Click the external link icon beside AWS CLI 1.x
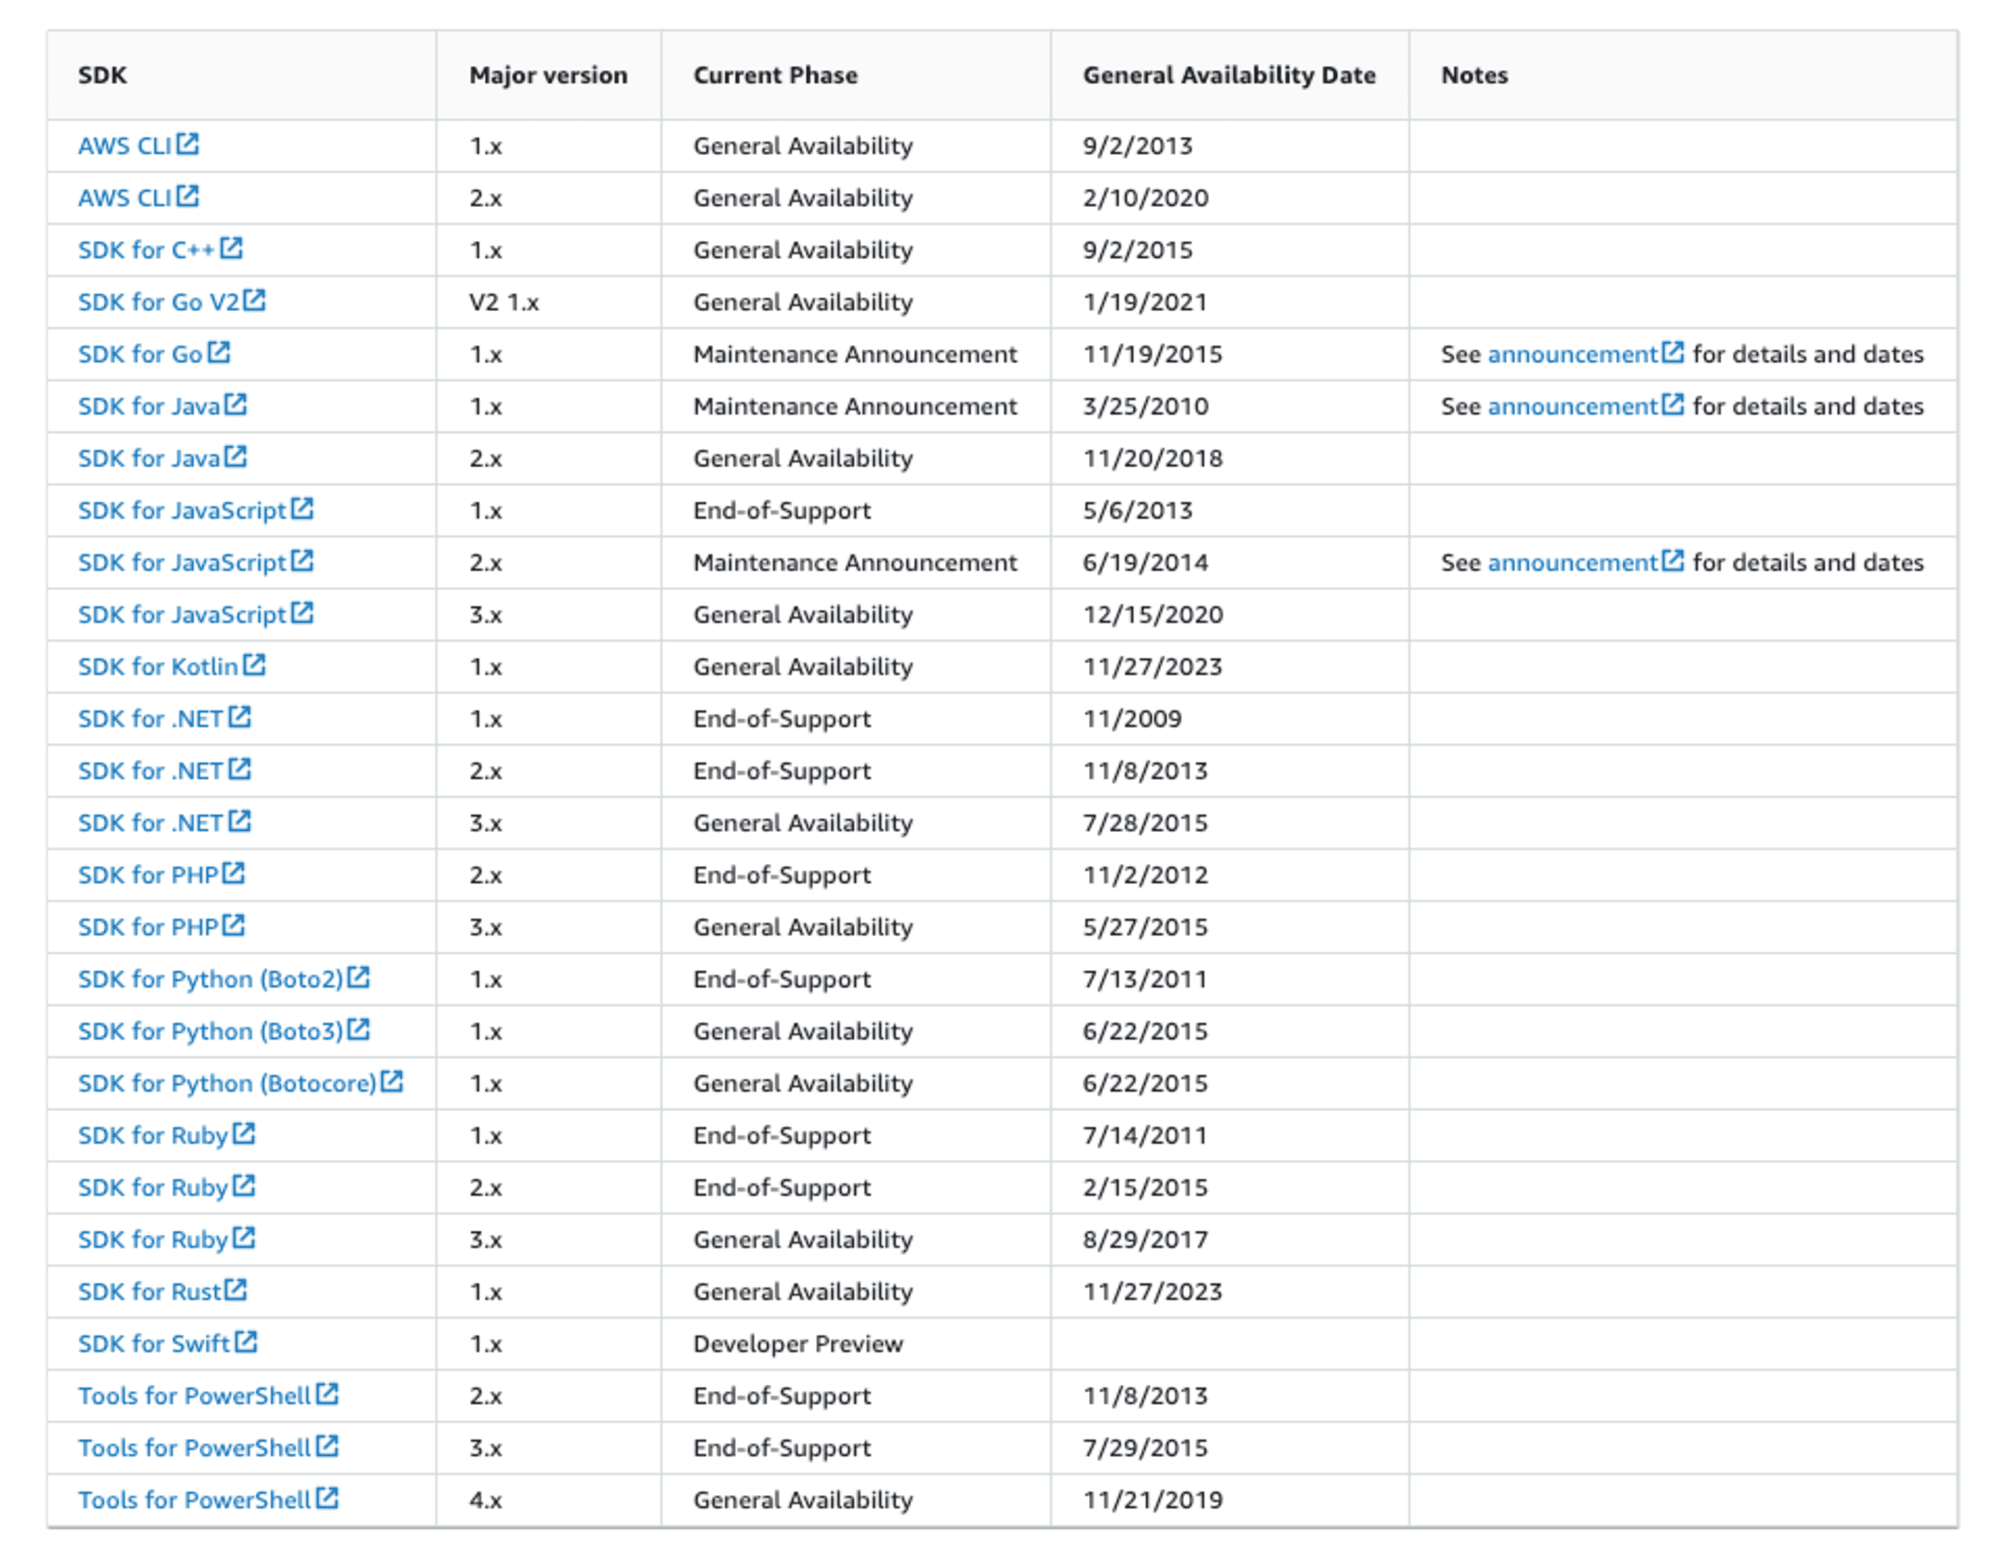2000x1550 pixels. pyautogui.click(x=188, y=144)
